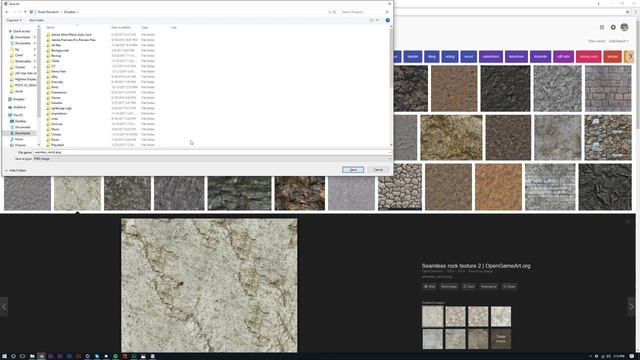The height and width of the screenshot is (360, 640).
Task: Click Save button in the Save As dialog
Action: point(353,170)
